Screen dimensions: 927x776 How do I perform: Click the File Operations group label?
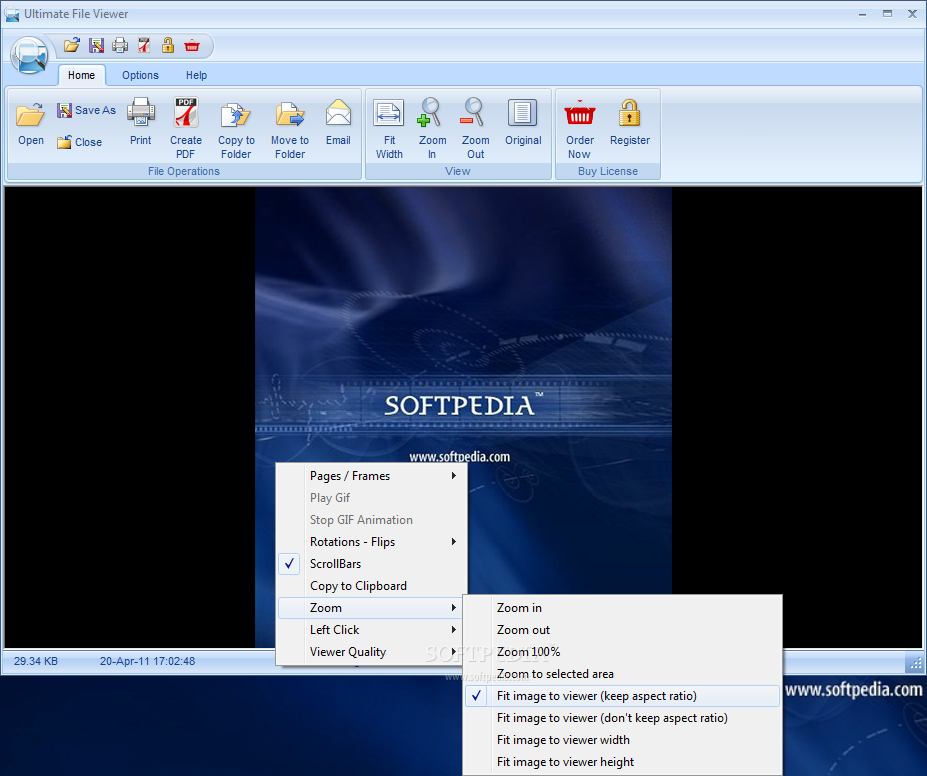click(184, 171)
